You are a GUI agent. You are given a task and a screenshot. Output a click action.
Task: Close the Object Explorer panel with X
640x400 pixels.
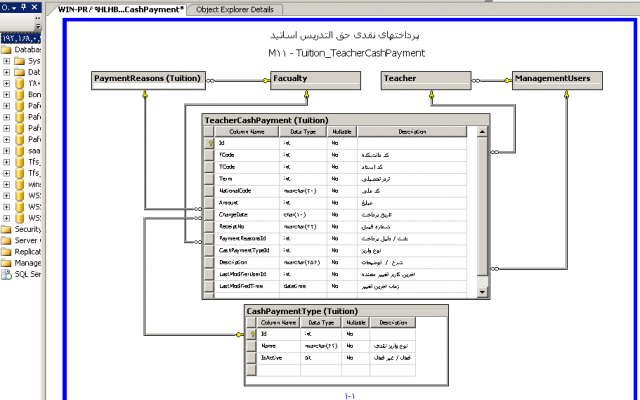coord(35,7)
